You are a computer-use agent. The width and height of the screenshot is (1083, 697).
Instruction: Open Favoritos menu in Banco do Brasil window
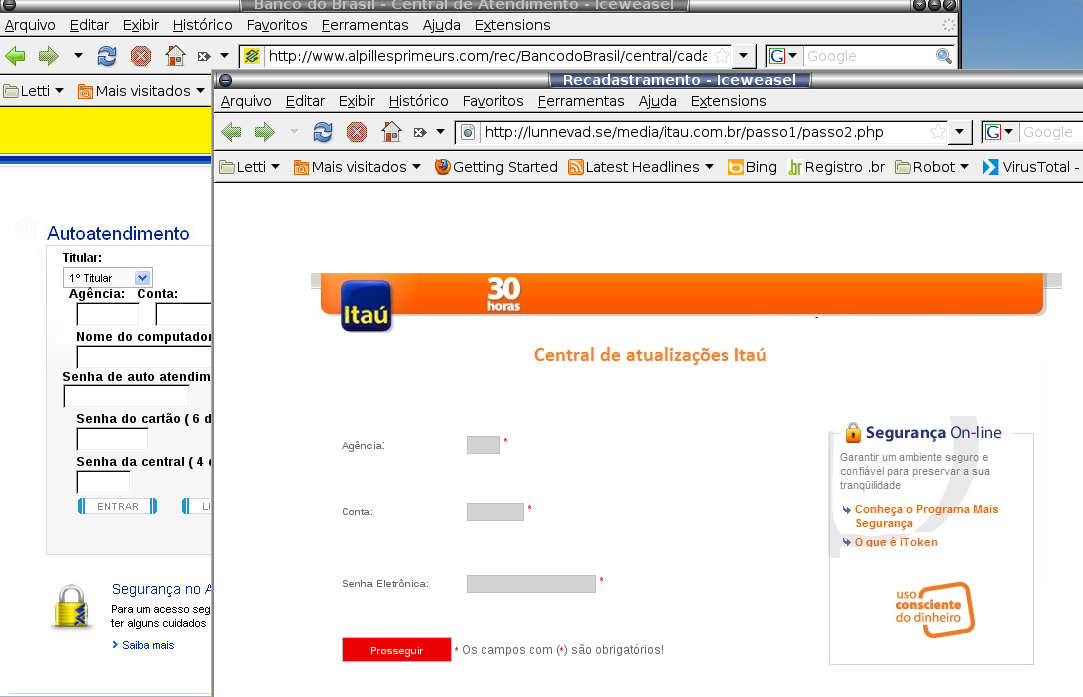[277, 25]
